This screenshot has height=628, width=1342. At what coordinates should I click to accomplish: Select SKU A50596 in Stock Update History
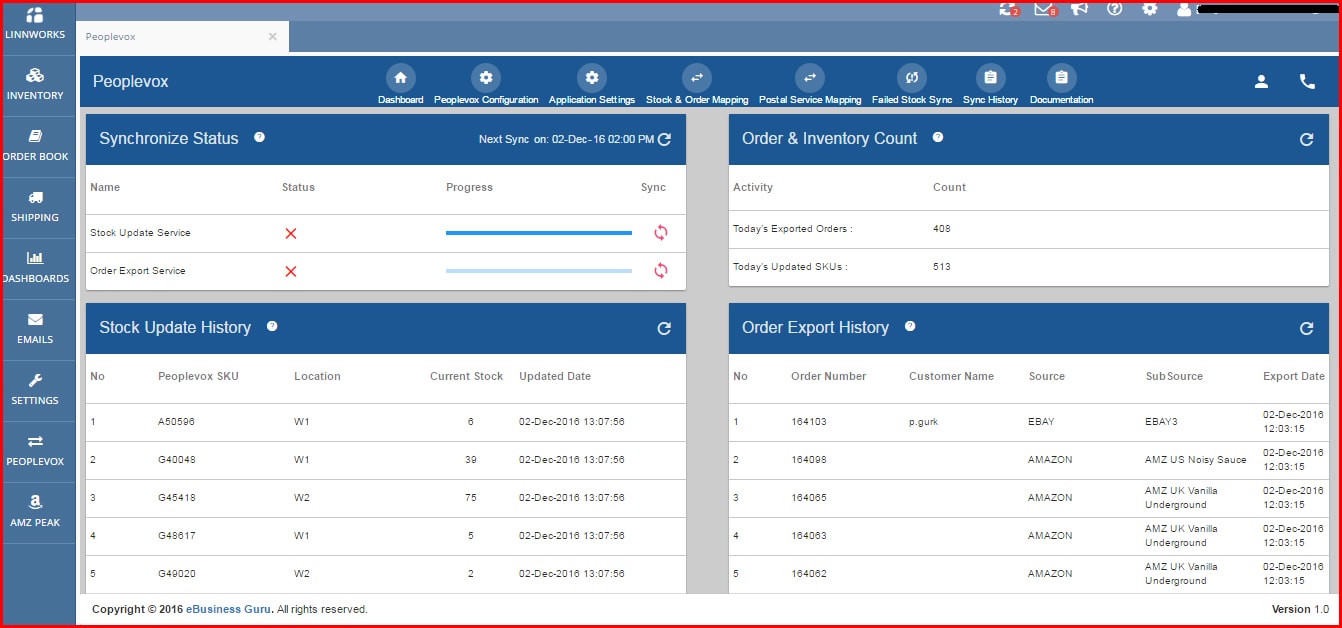(176, 422)
